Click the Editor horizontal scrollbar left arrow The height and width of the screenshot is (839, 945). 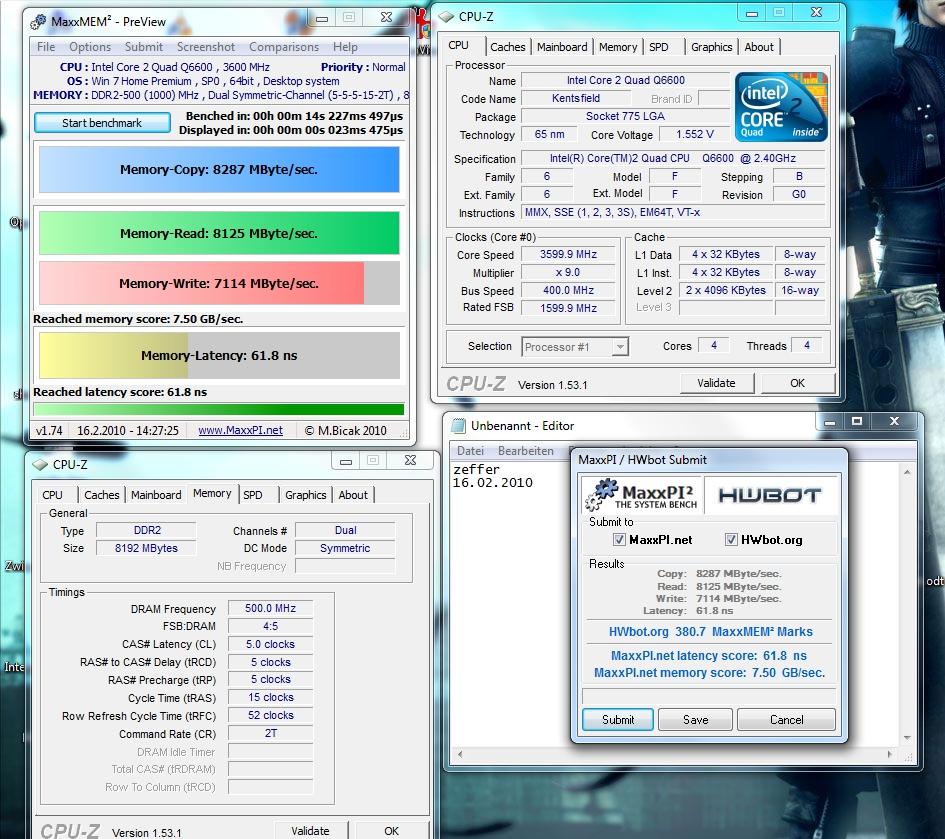[460, 754]
